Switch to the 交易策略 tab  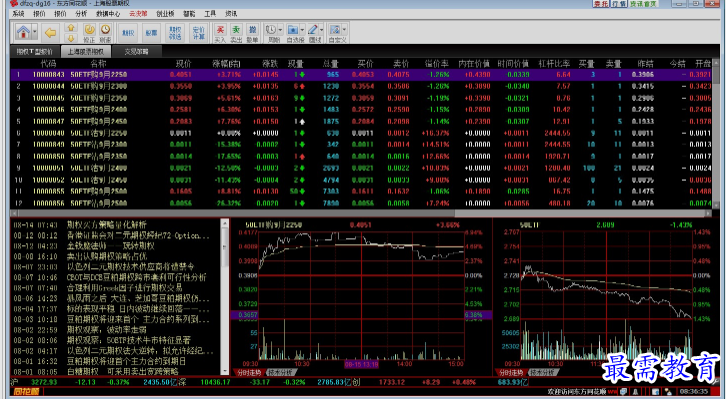pos(137,52)
